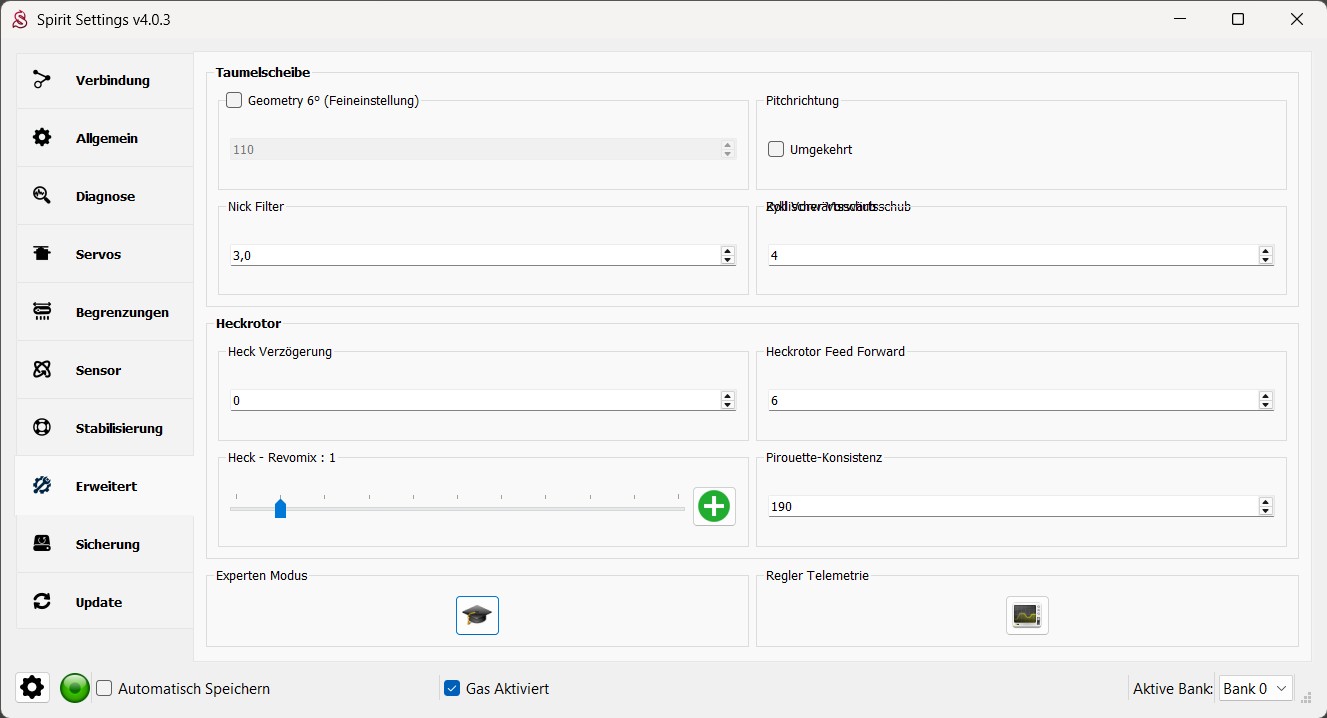Open the Regler Telemetrie monitor icon

coord(1027,615)
